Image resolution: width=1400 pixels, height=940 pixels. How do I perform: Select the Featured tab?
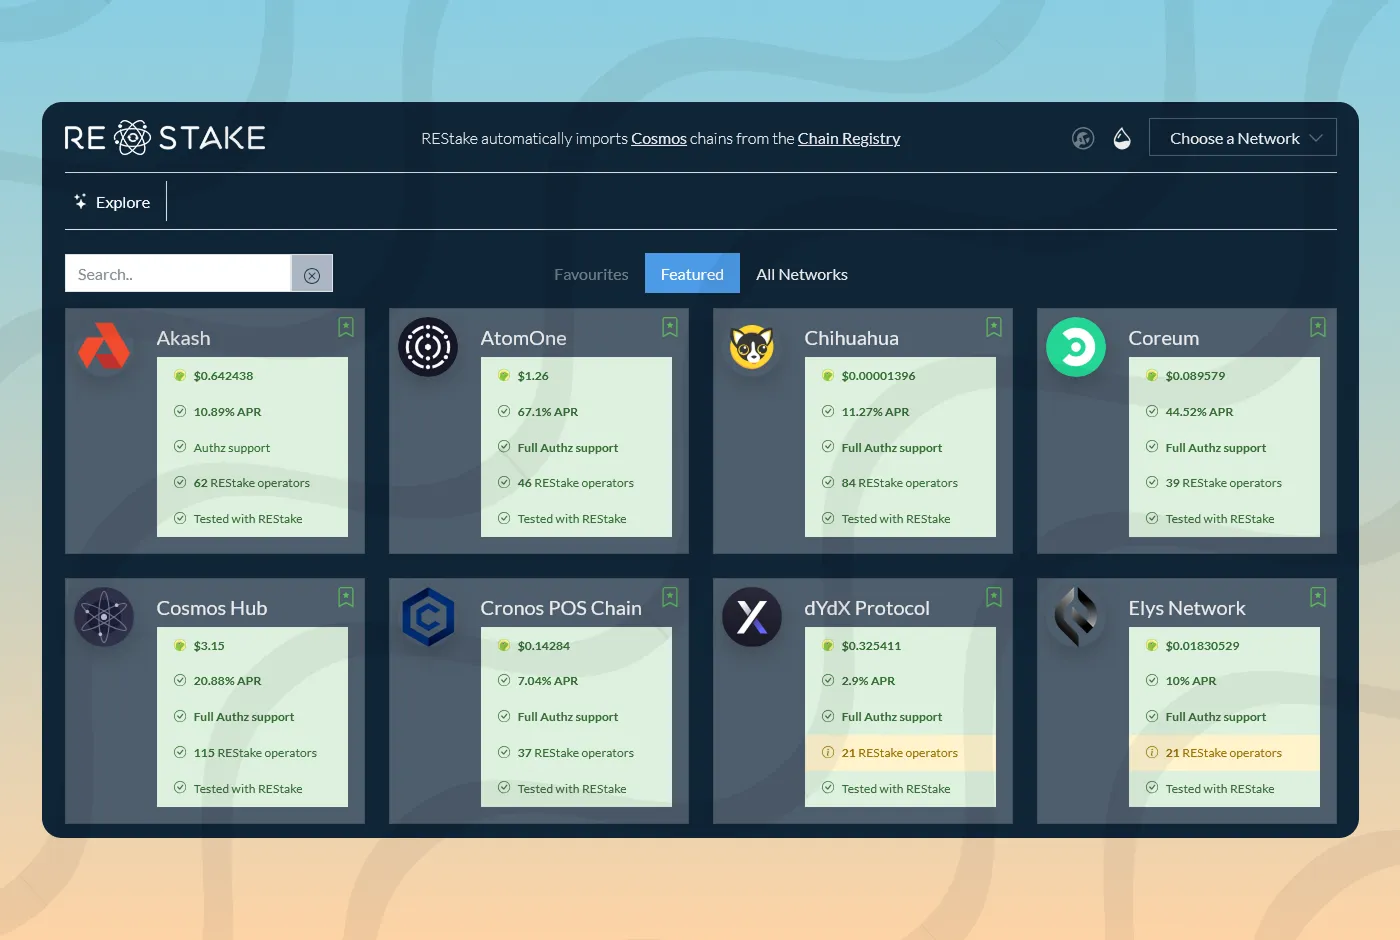pyautogui.click(x=692, y=274)
